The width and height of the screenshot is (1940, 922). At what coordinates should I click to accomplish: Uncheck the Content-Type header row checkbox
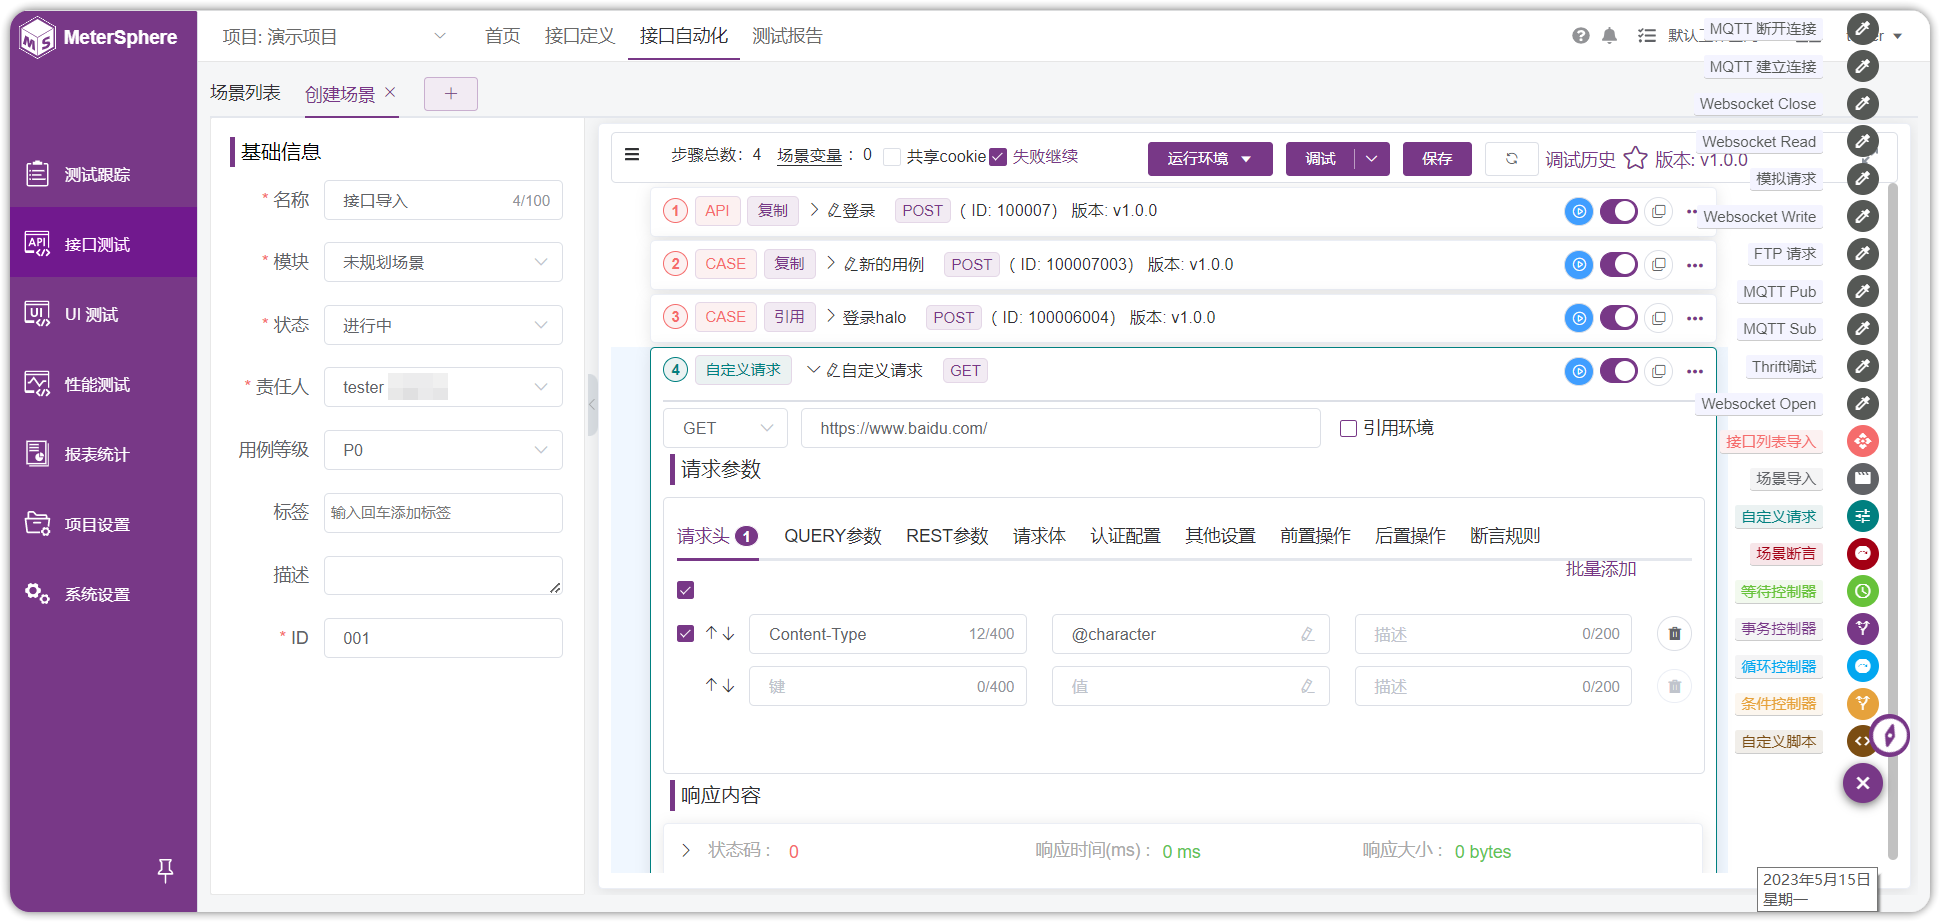click(x=685, y=633)
